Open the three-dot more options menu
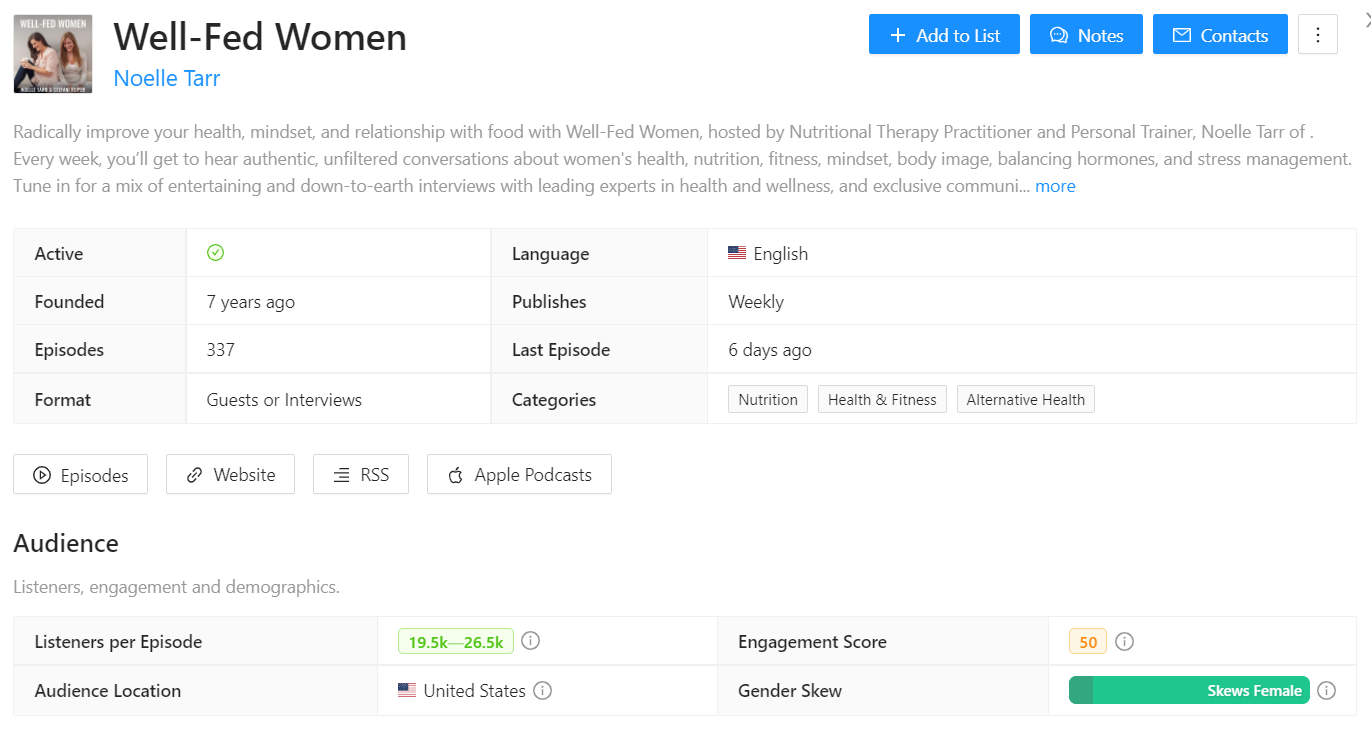The width and height of the screenshot is (1371, 745). coord(1318,35)
